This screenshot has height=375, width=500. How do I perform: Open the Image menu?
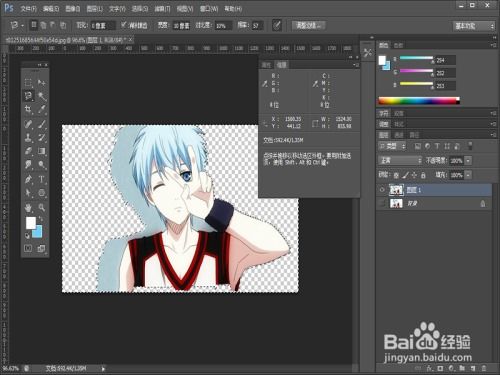[73, 9]
